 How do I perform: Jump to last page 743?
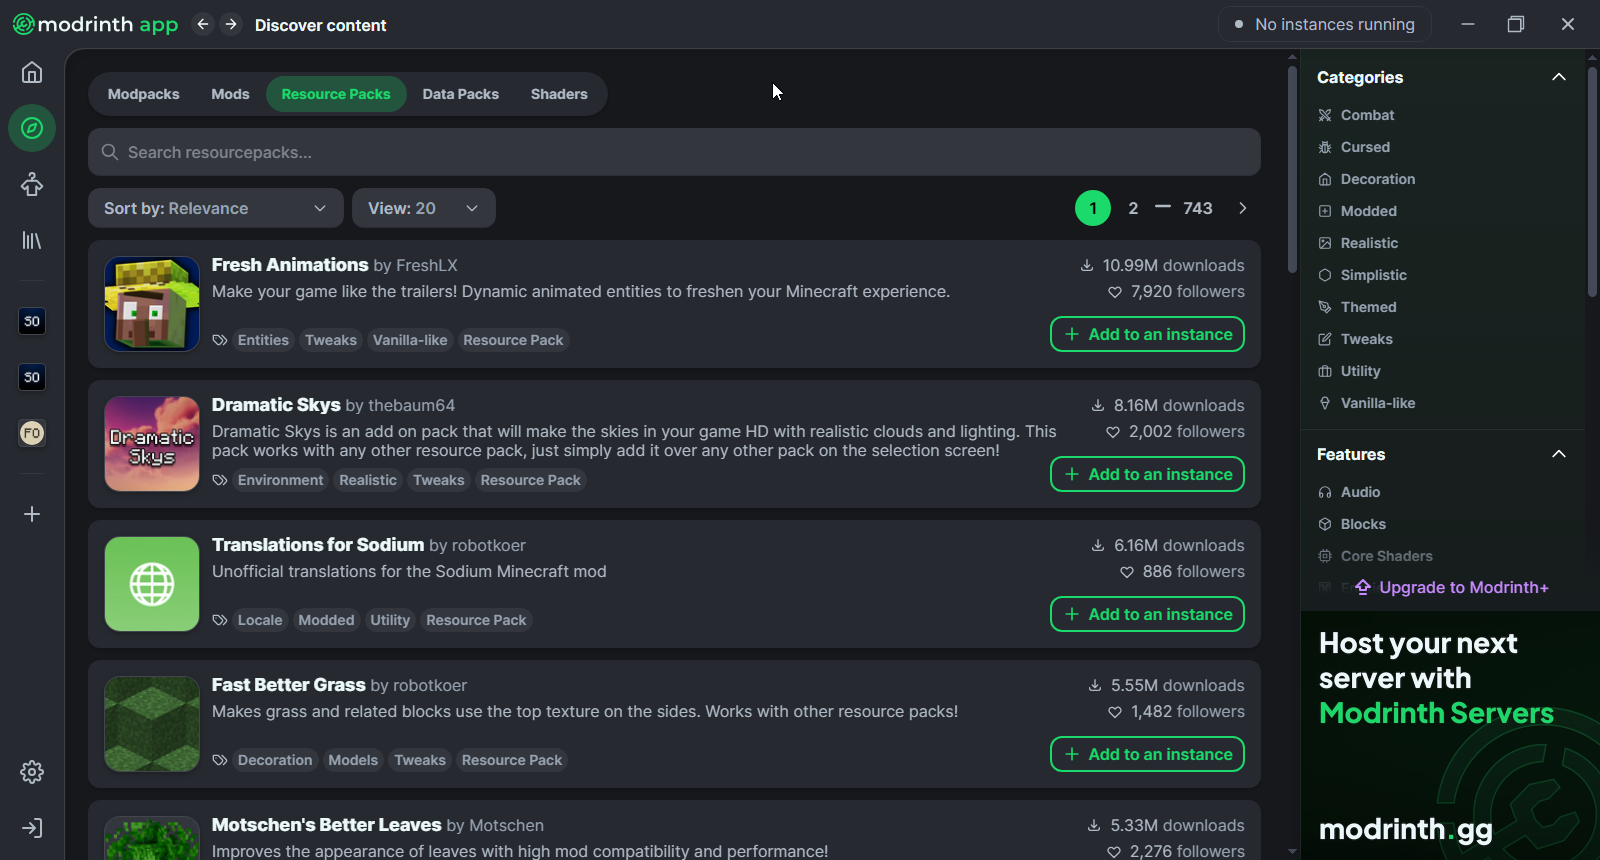click(x=1198, y=208)
